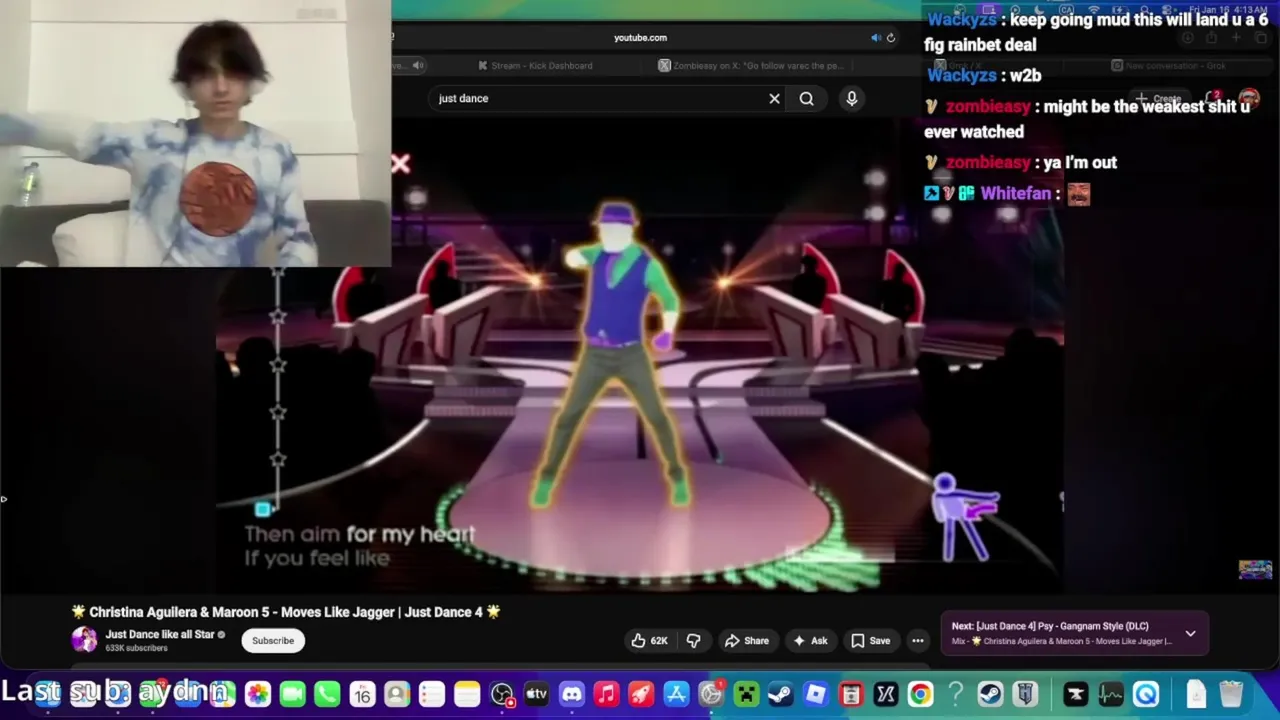The height and width of the screenshot is (720, 1280).
Task: Share the Moves Like Jagger video
Action: tap(747, 641)
